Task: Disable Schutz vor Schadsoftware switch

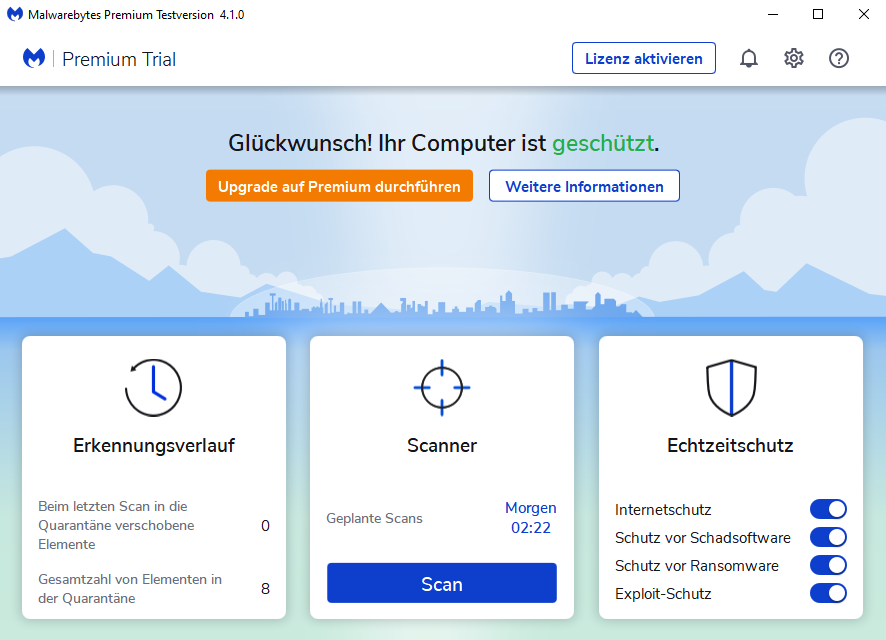Action: (828, 537)
